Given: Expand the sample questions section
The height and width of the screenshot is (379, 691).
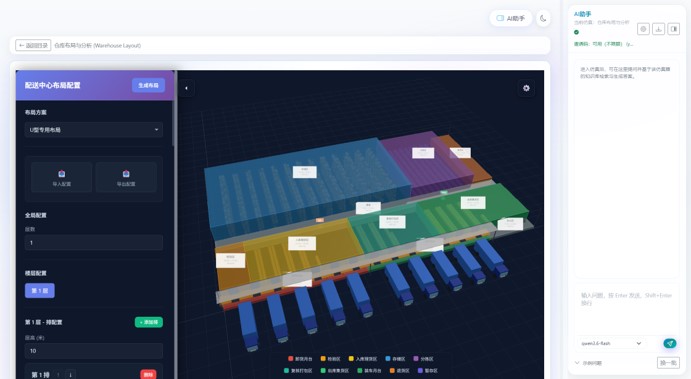Looking at the screenshot, I should point(589,363).
